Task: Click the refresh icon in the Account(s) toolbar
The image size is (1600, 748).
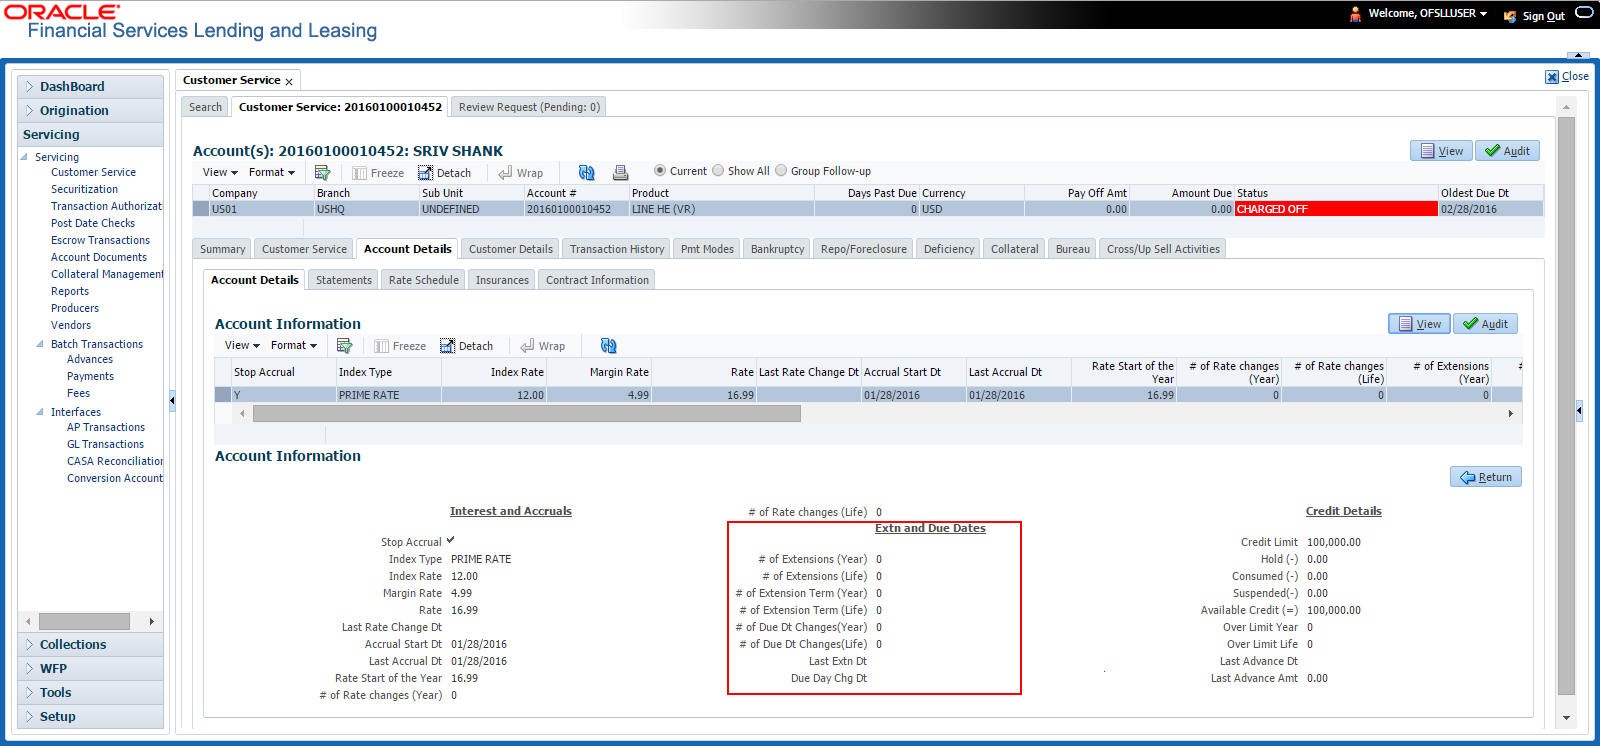Action: (x=587, y=172)
